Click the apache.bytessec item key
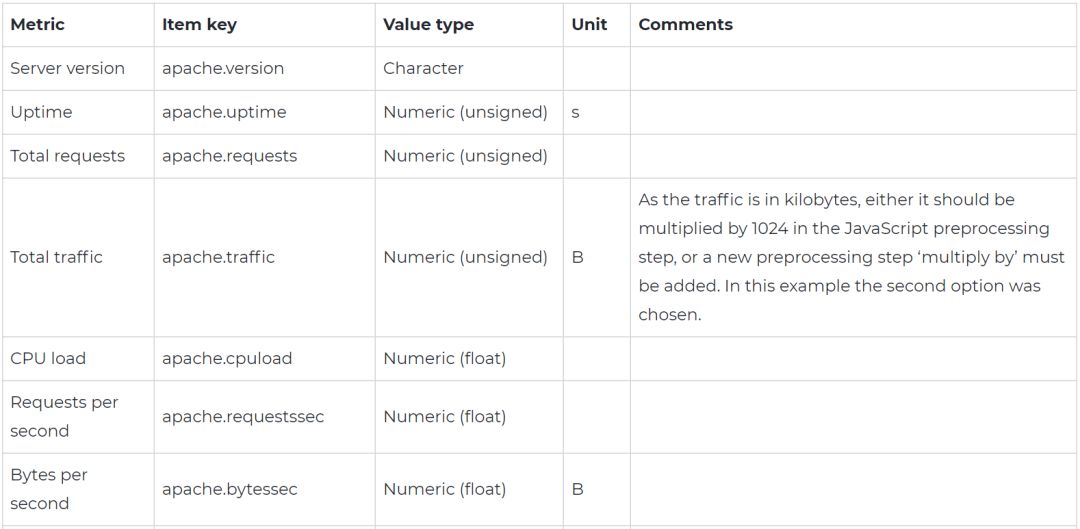Screen dimensions: 1080x529 pos(230,489)
